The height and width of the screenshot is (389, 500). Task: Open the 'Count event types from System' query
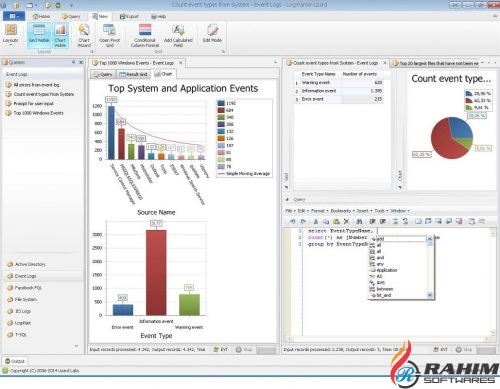(x=40, y=94)
